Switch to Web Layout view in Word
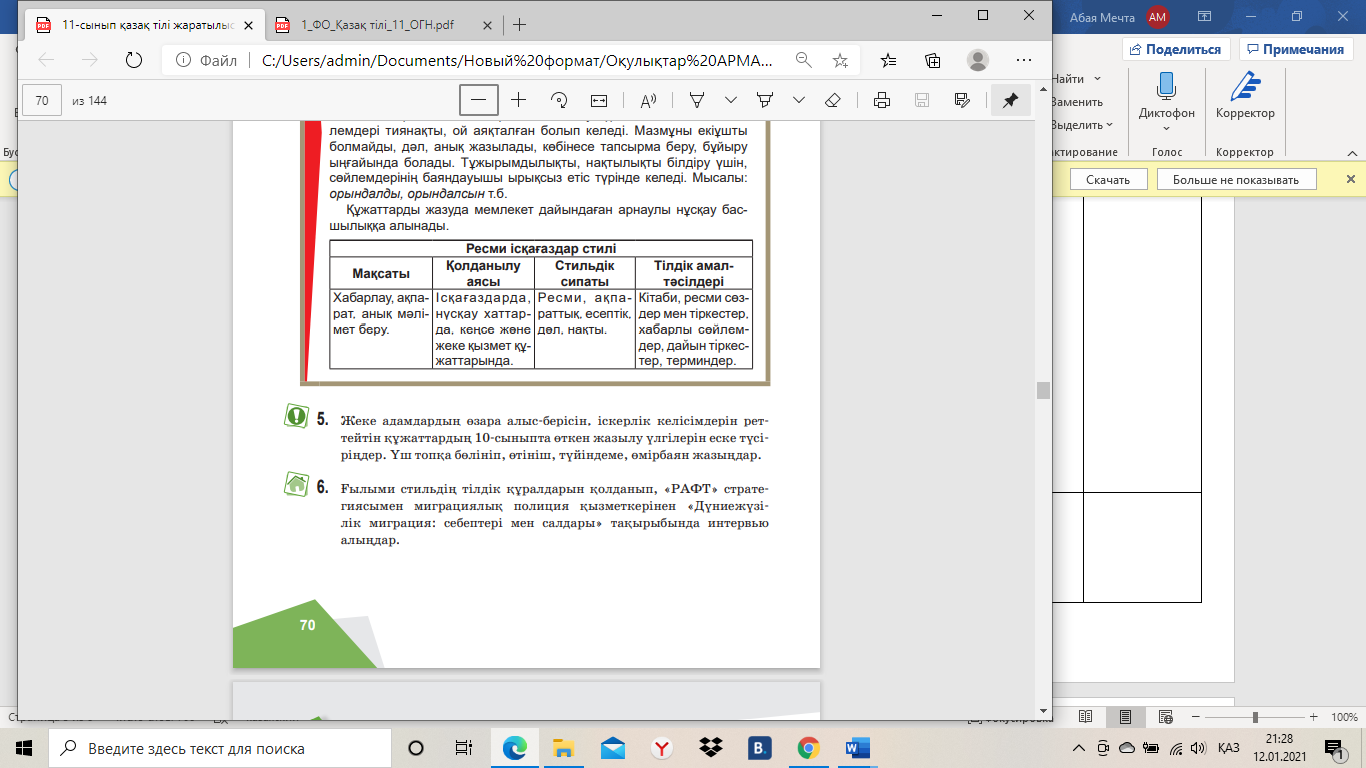 [x=1164, y=717]
